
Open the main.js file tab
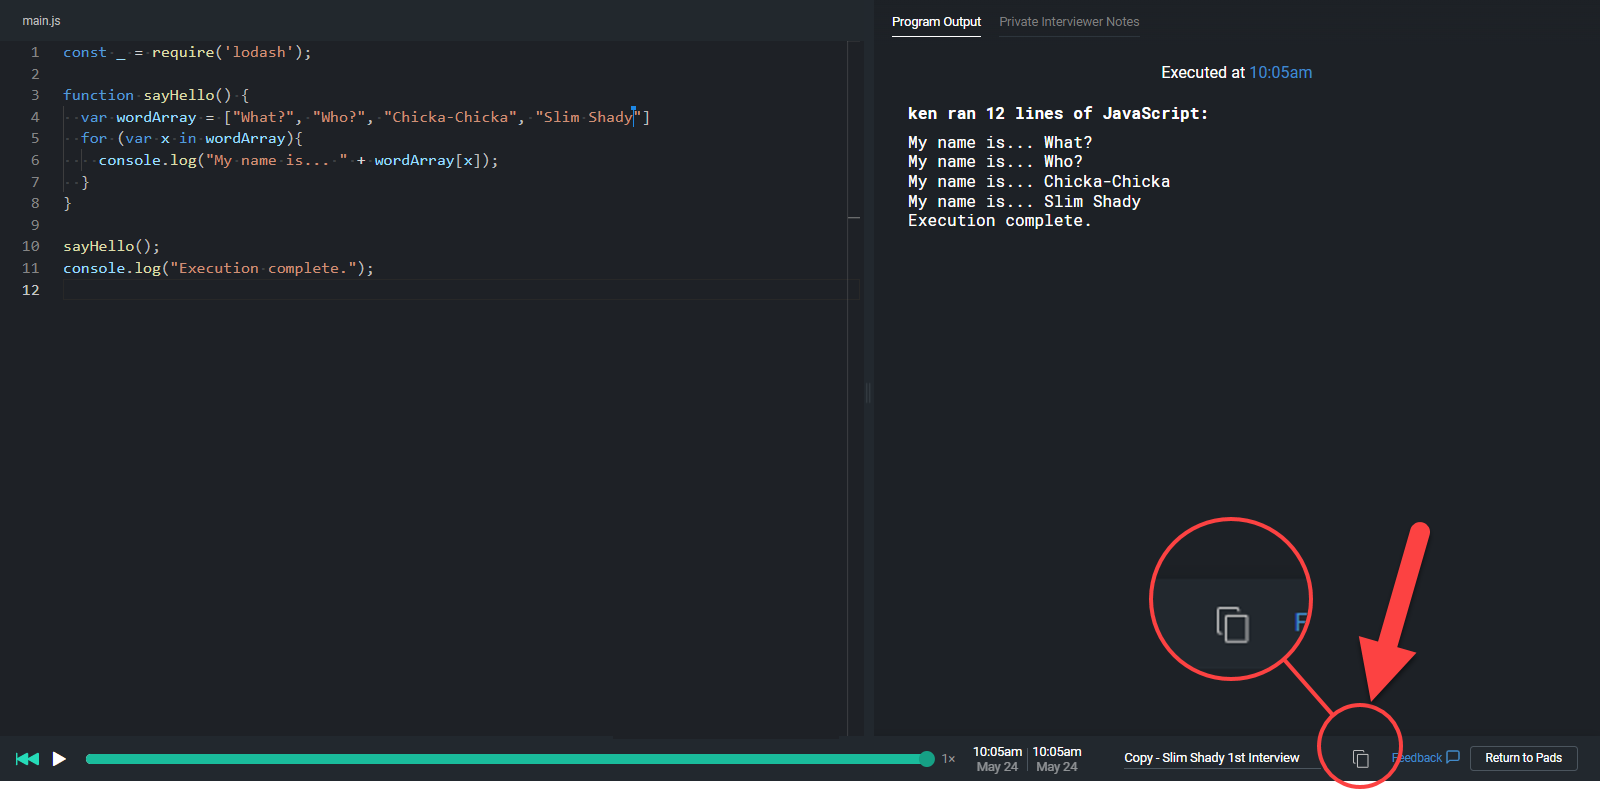[41, 21]
